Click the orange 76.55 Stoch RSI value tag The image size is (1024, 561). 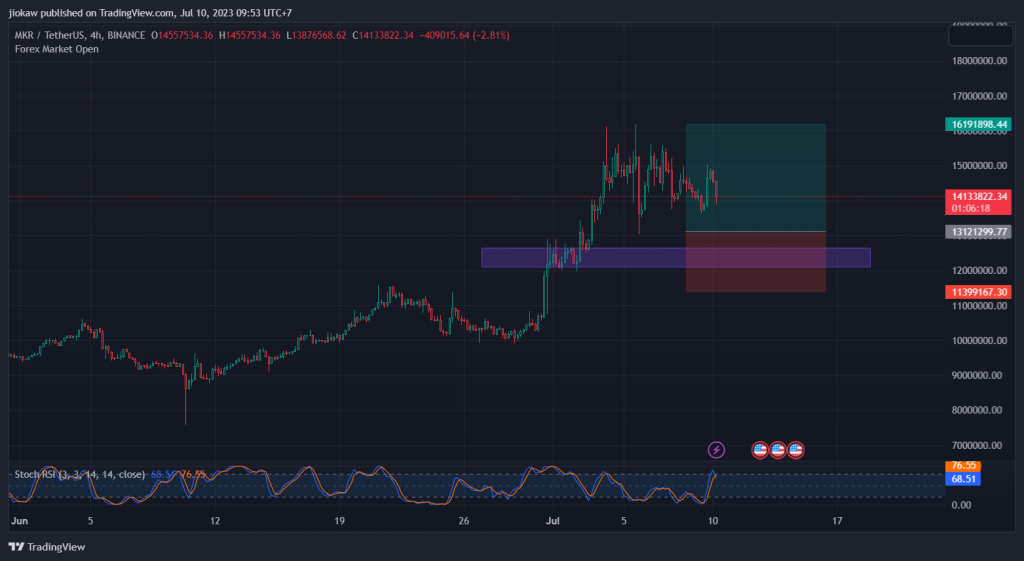click(963, 466)
